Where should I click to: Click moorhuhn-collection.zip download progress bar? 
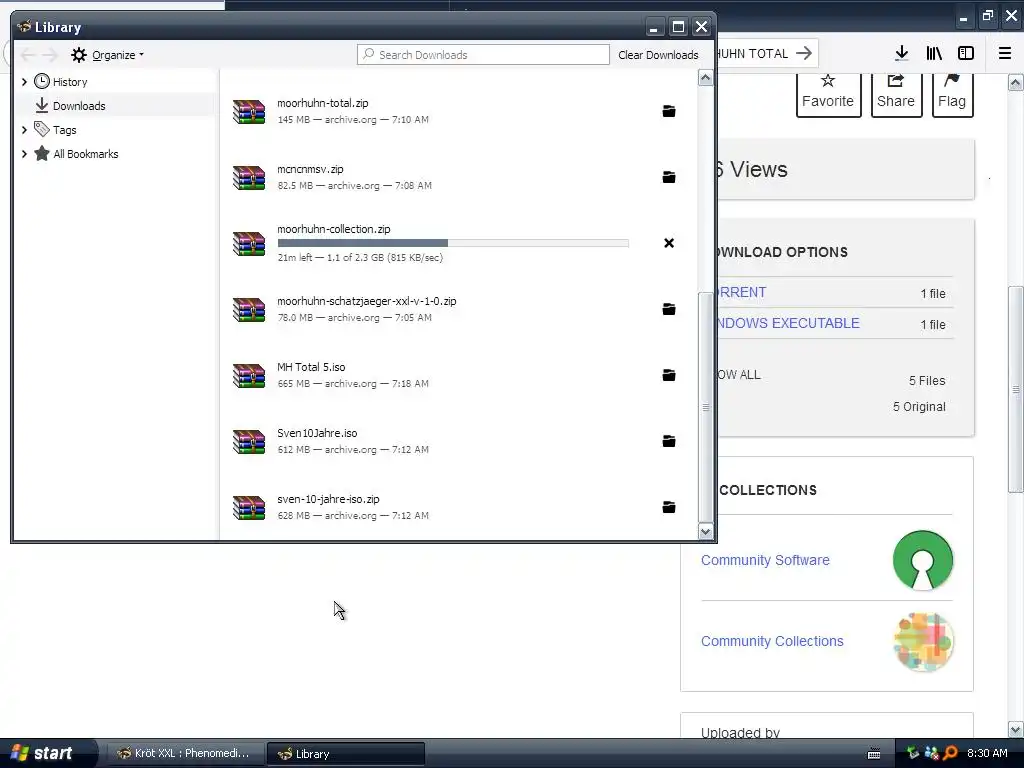point(453,243)
